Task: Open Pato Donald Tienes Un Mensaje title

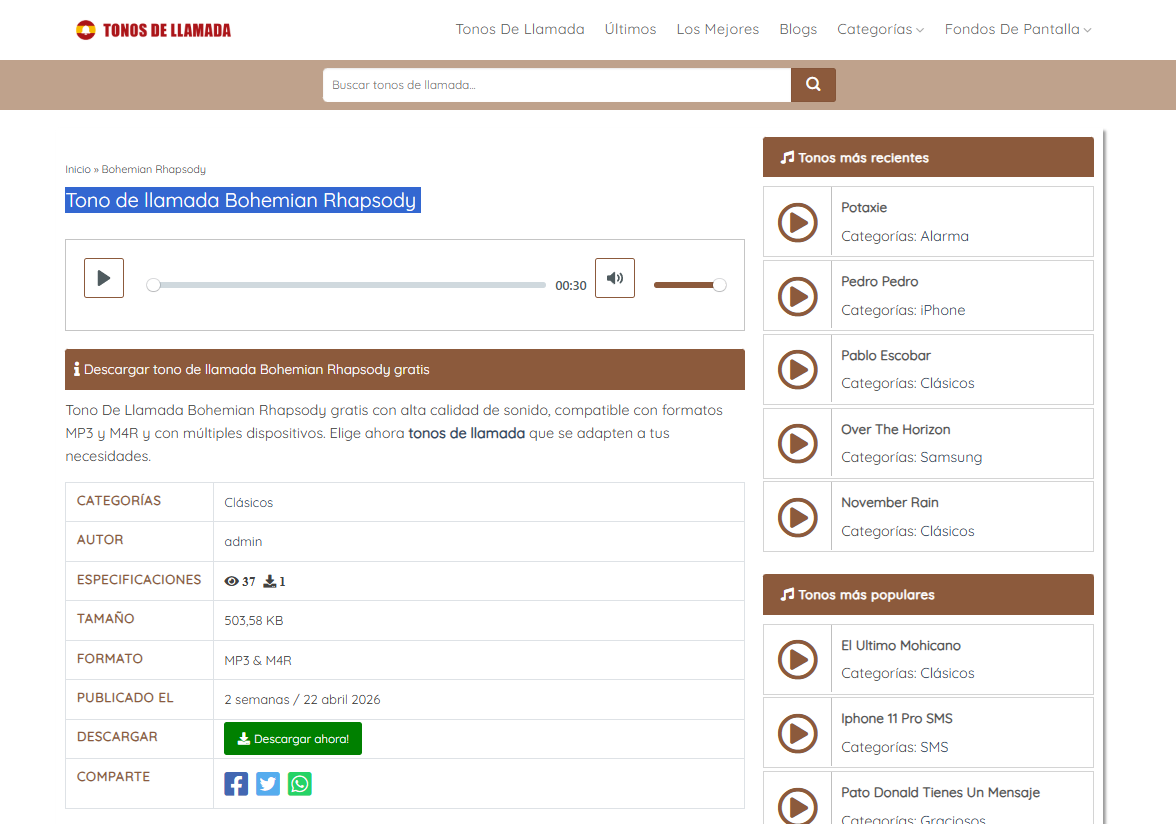Action: 940,793
